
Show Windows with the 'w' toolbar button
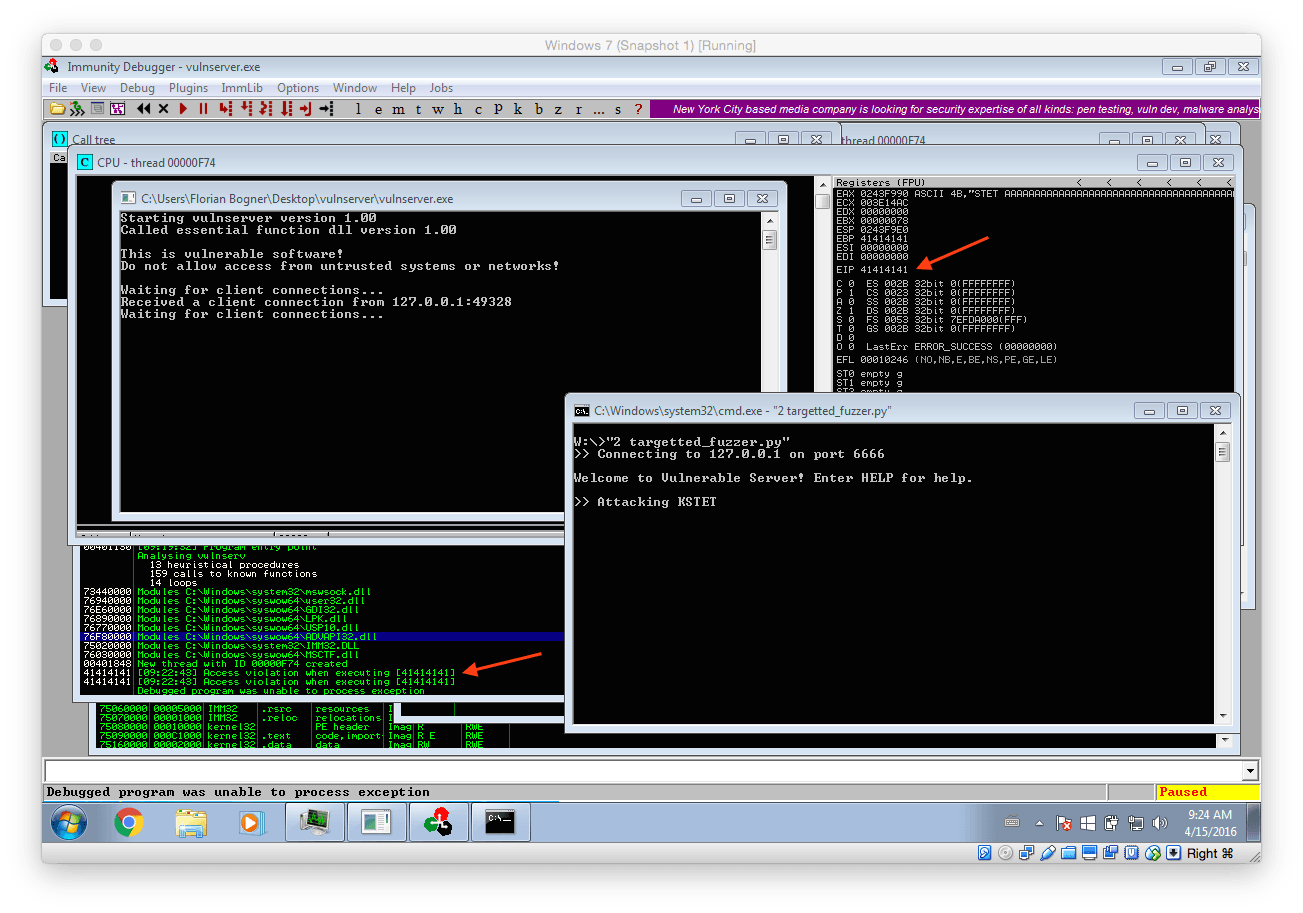point(438,109)
